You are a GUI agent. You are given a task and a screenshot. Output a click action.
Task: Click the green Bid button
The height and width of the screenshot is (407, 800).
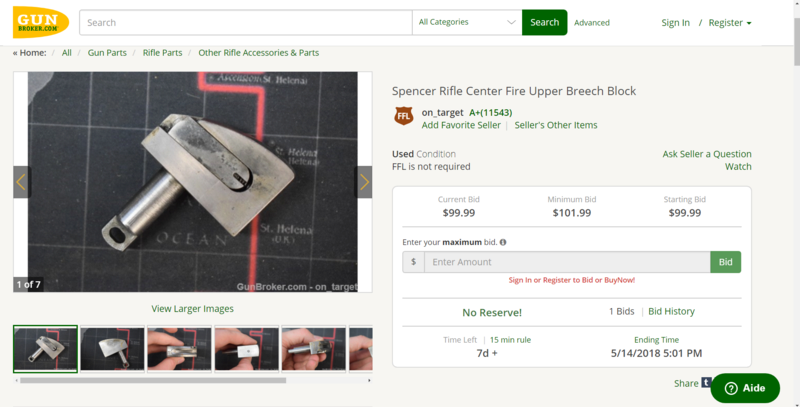(726, 262)
